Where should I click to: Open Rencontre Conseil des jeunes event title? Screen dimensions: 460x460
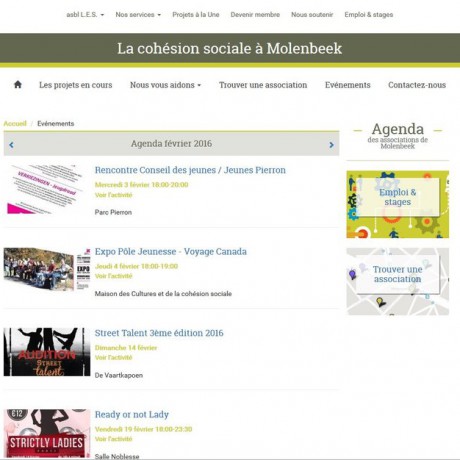click(x=190, y=170)
